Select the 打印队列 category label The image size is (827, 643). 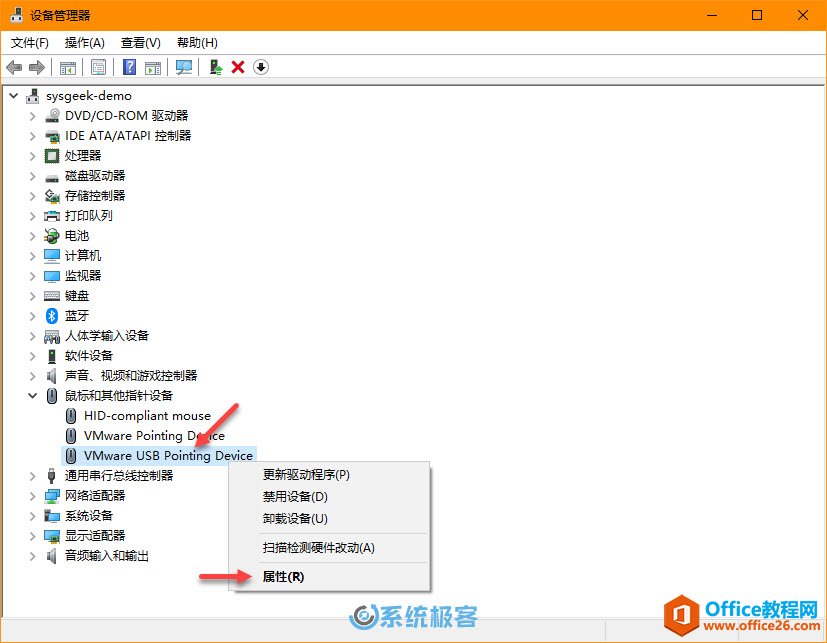pyautogui.click(x=89, y=216)
